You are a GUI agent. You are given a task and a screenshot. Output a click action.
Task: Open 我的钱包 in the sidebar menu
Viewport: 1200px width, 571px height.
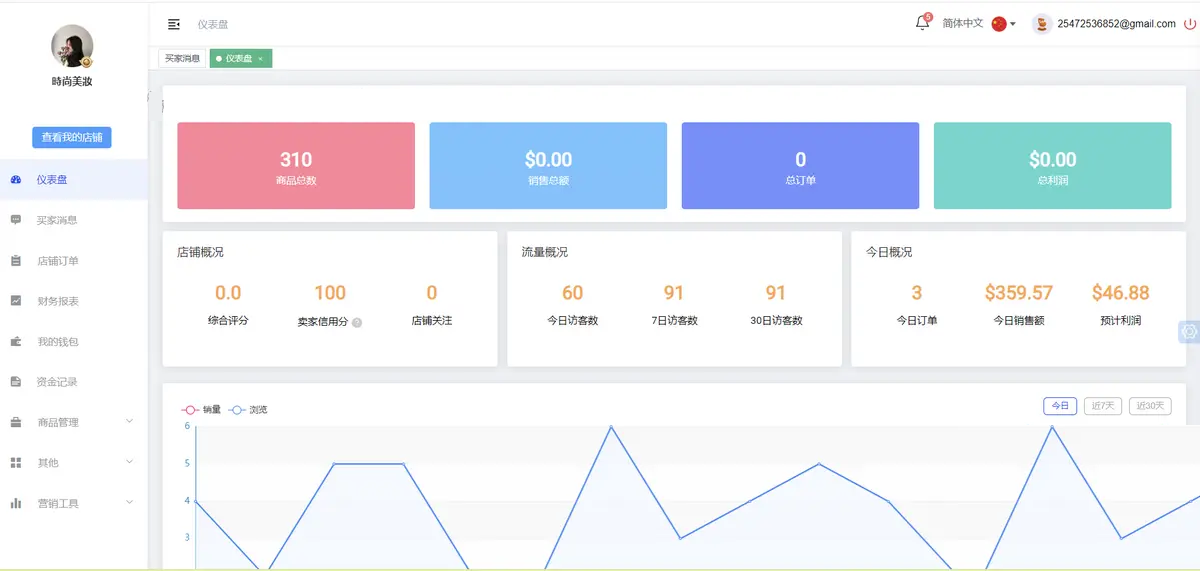point(74,342)
